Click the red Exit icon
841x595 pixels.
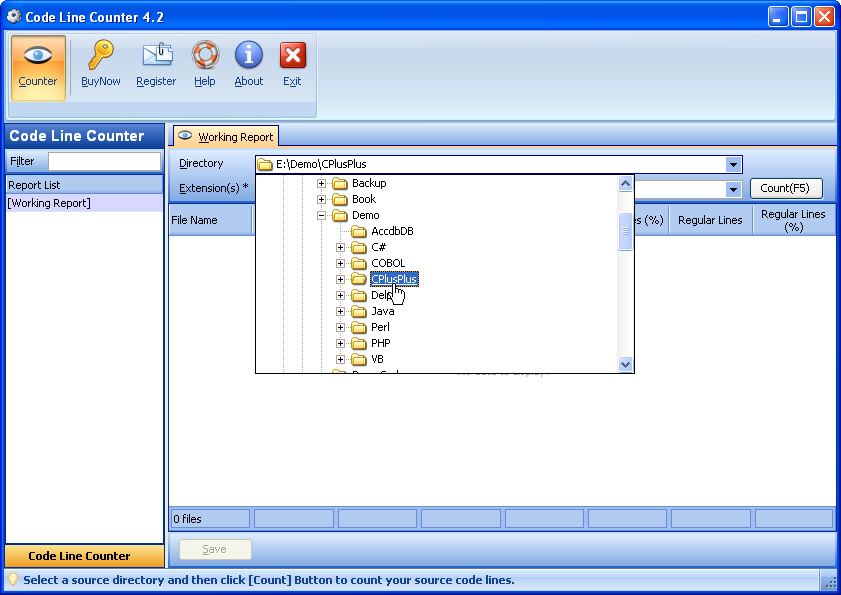point(292,56)
